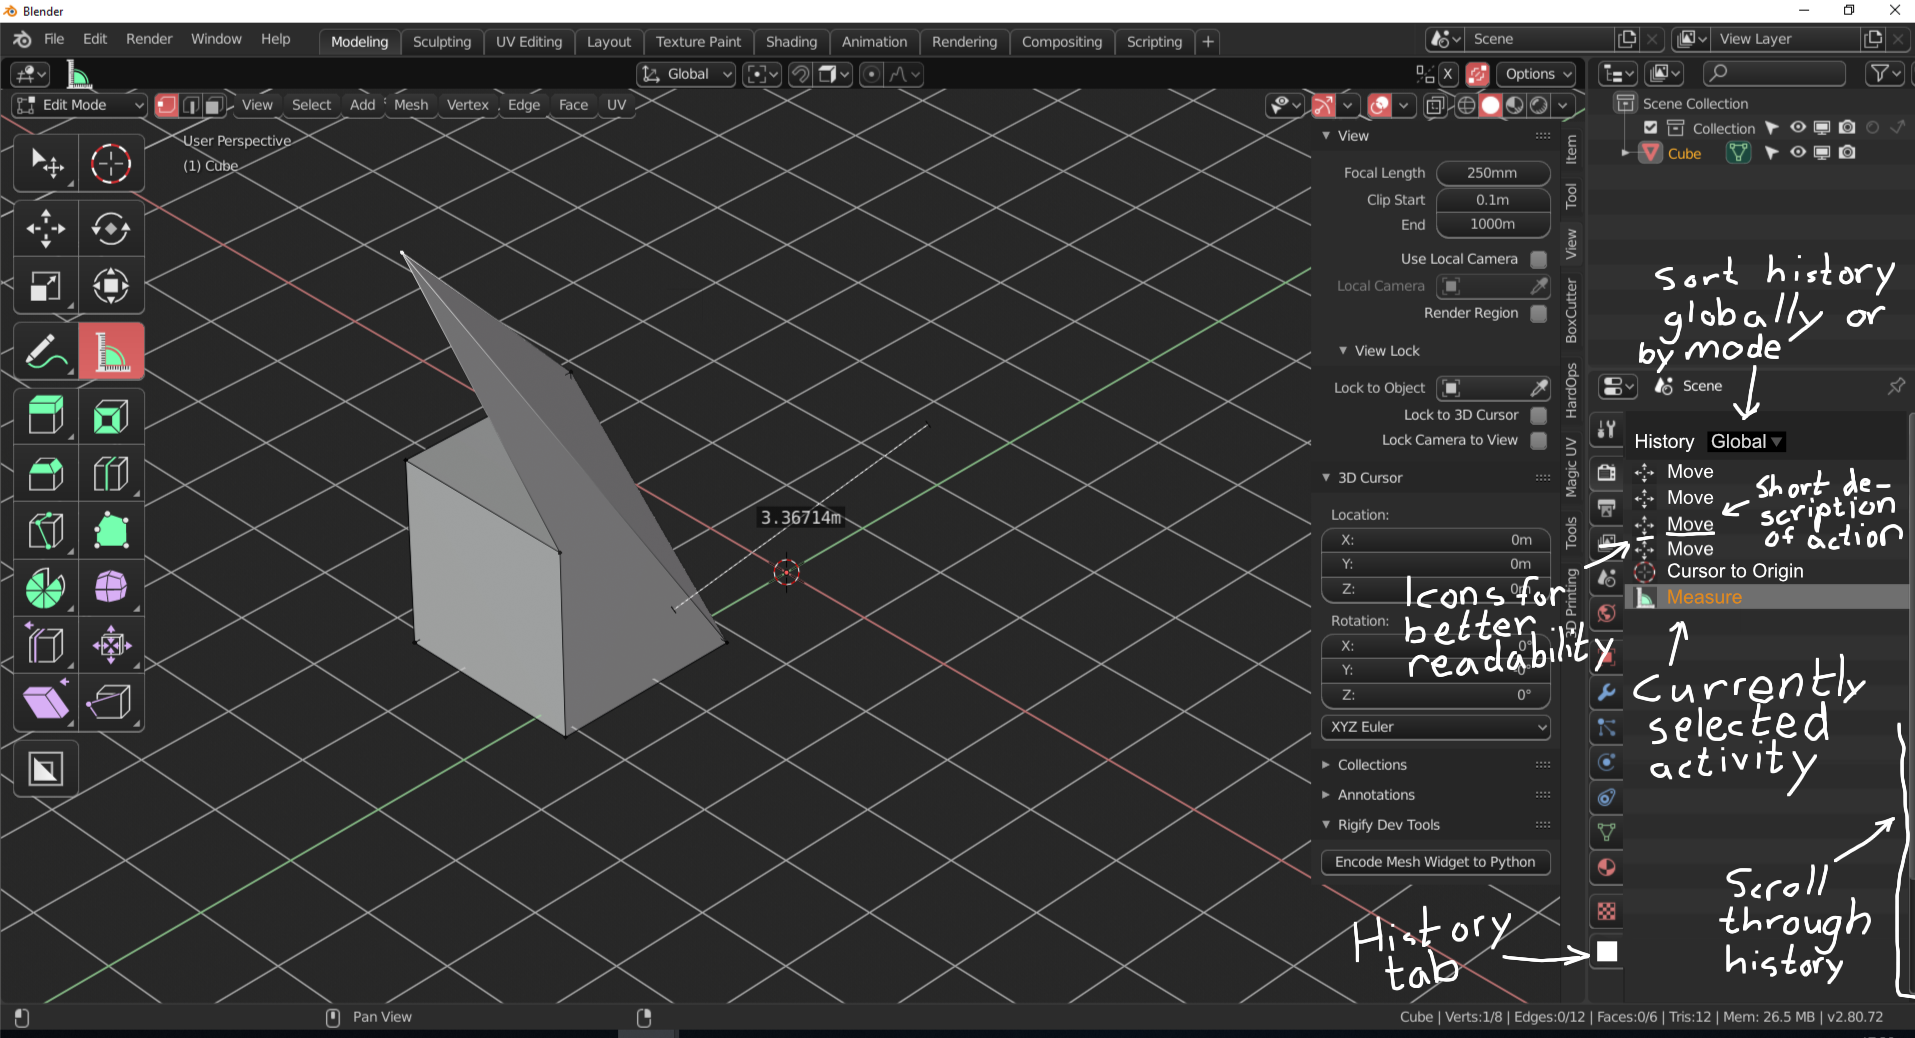Activate the Knife tool
The height and width of the screenshot is (1038, 1915).
45,531
